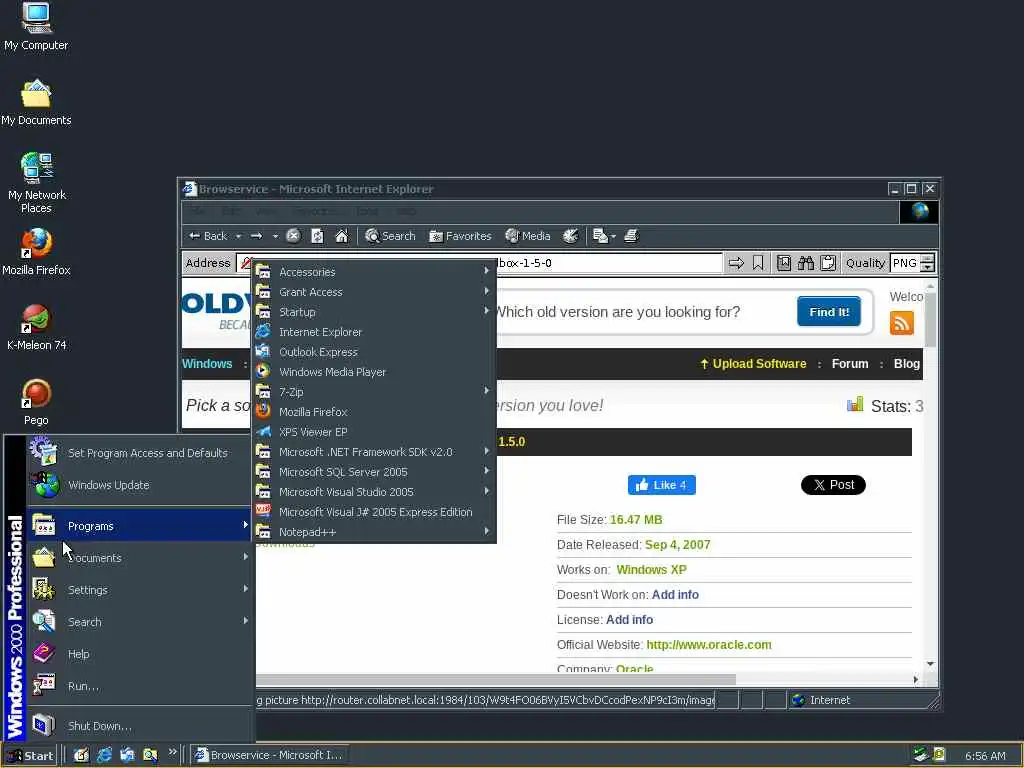Expand Startup submenu
The height and width of the screenshot is (768, 1024).
[374, 312]
